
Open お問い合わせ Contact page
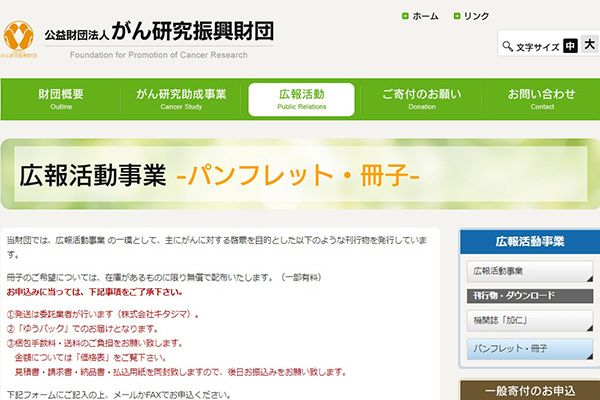pyautogui.click(x=541, y=99)
